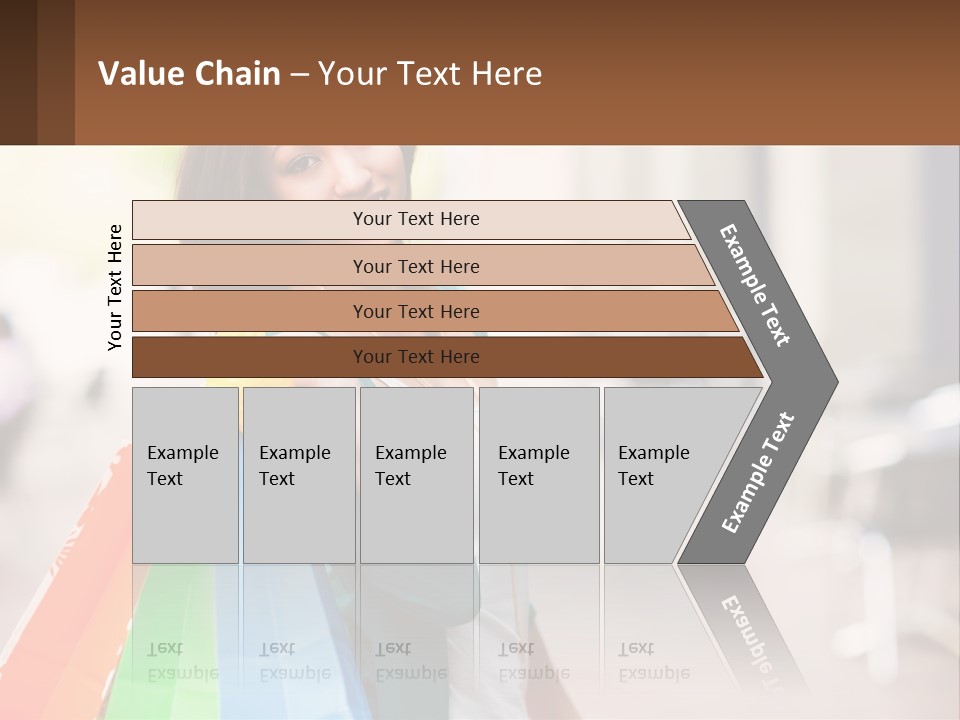Click the upper chevron arm 'Example Text'
Viewport: 960px width, 720px height.
pyautogui.click(x=756, y=286)
